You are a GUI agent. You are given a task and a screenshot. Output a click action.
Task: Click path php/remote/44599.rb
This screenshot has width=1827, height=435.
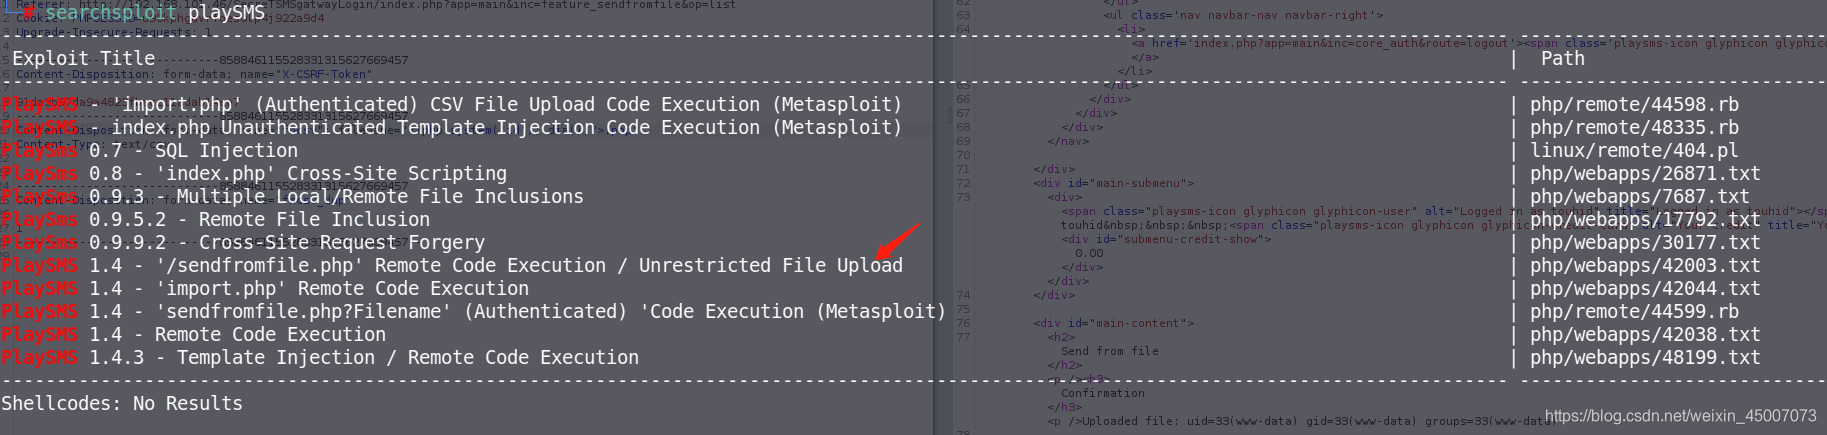(1634, 311)
